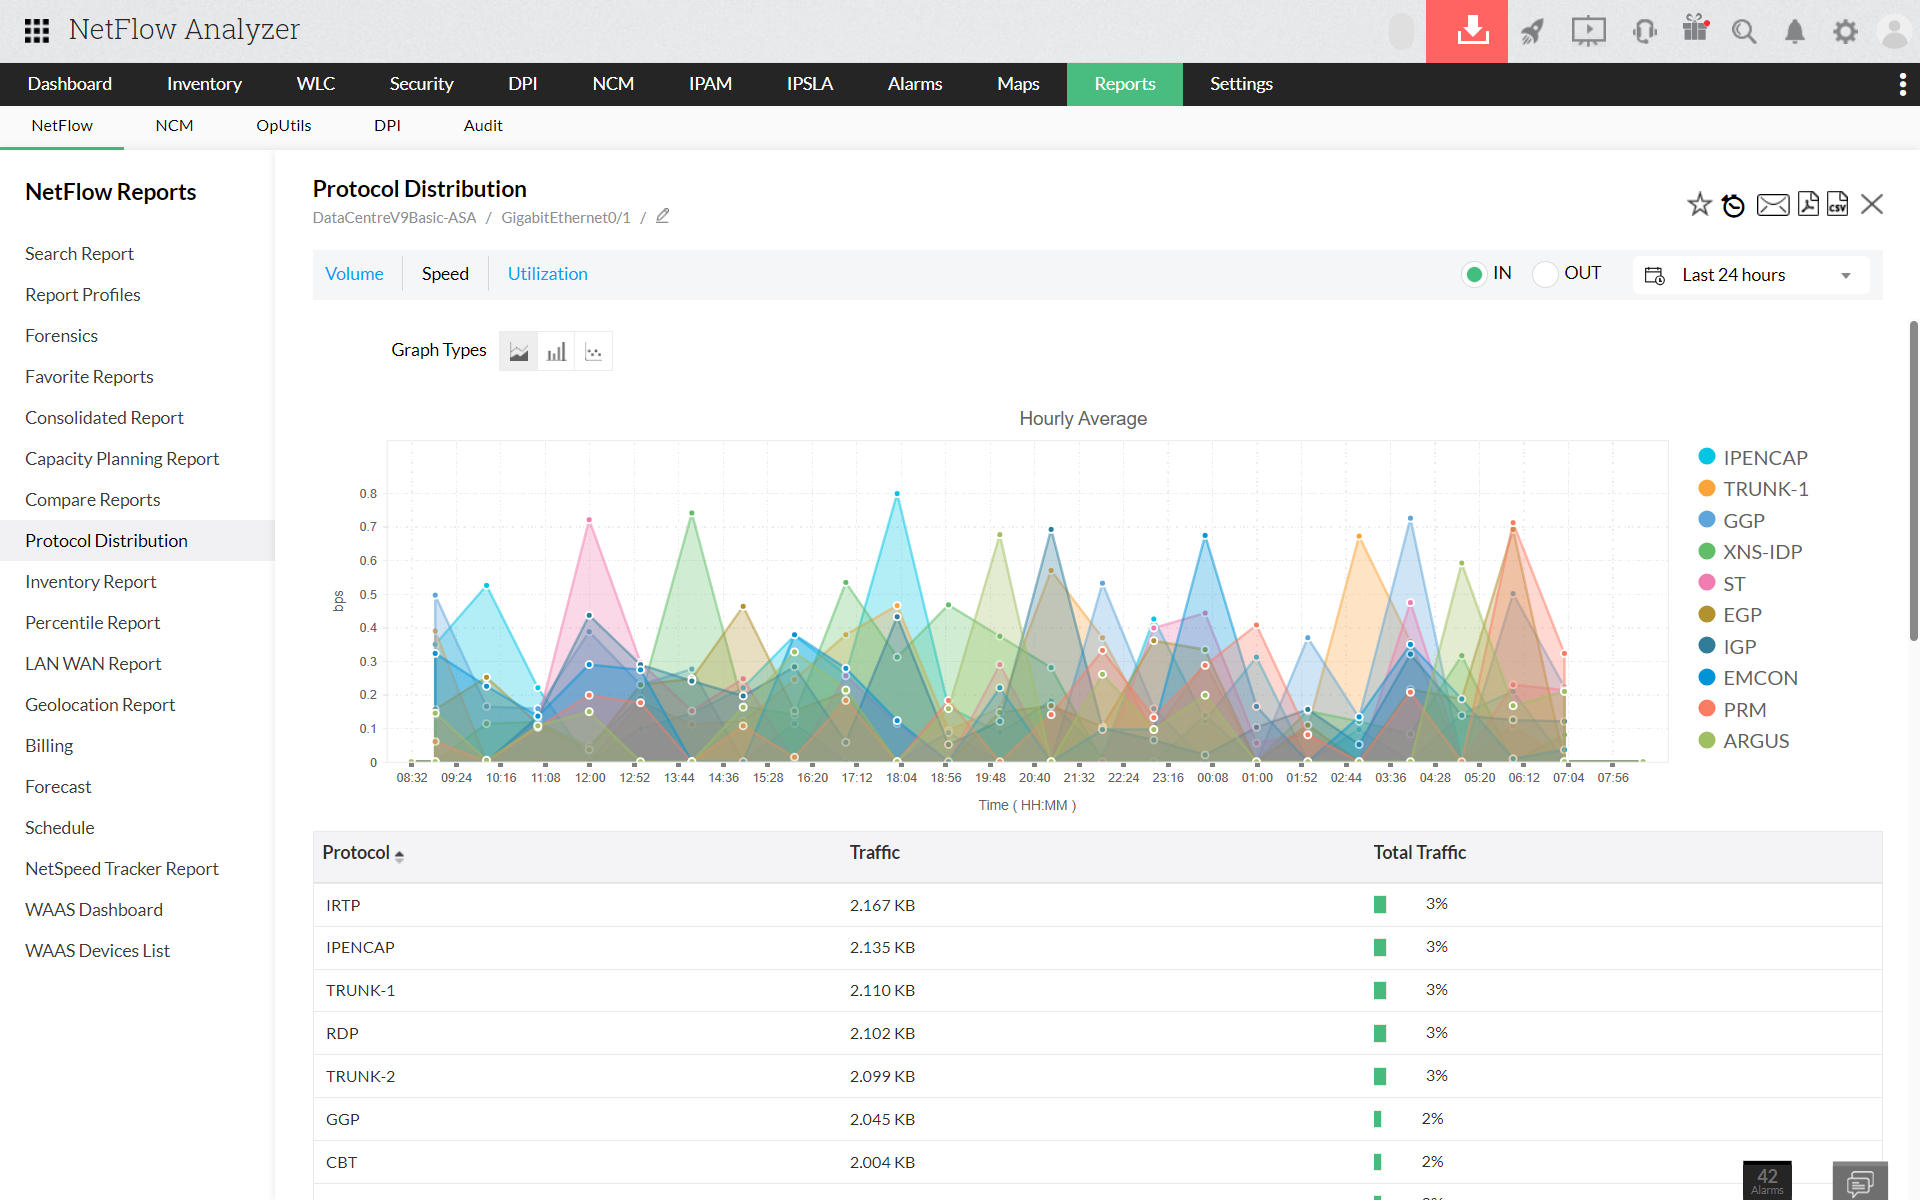Click the email report icon
Image resolution: width=1920 pixels, height=1200 pixels.
coord(1771,205)
